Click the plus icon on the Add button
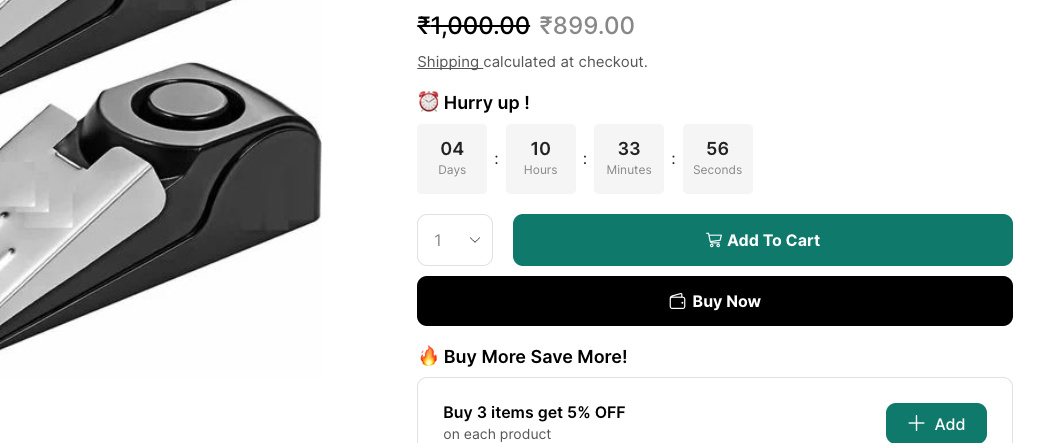The width and height of the screenshot is (1049, 443). coord(916,424)
